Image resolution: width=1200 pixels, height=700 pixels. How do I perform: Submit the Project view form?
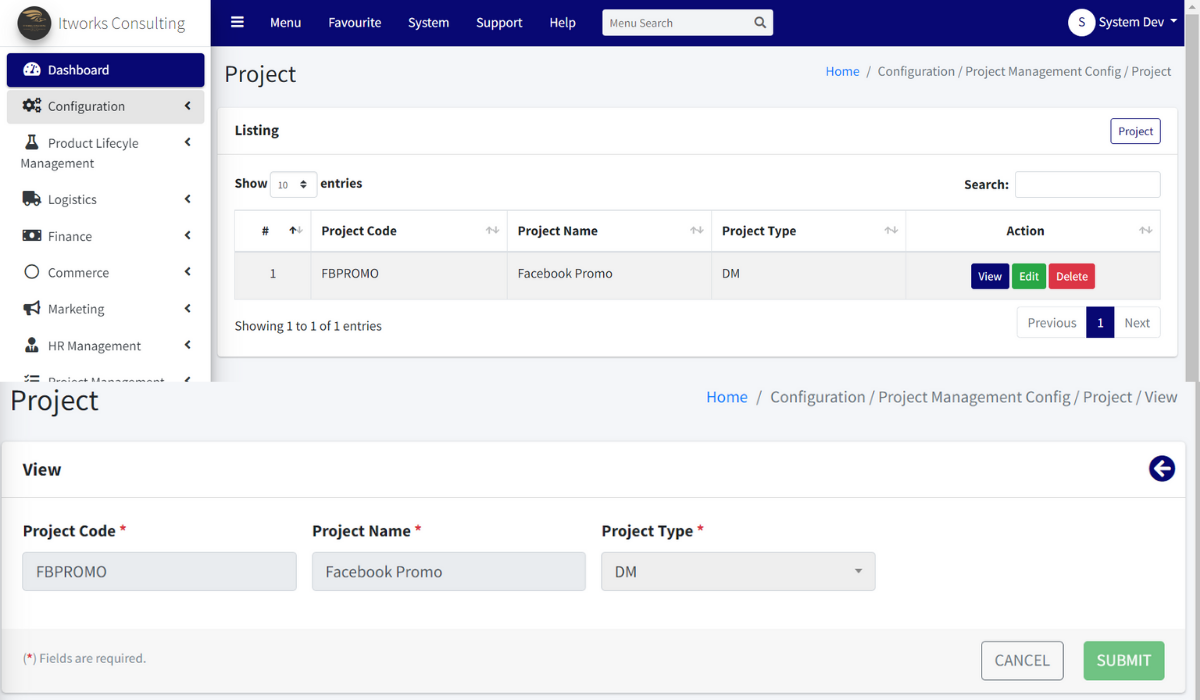pos(1123,660)
